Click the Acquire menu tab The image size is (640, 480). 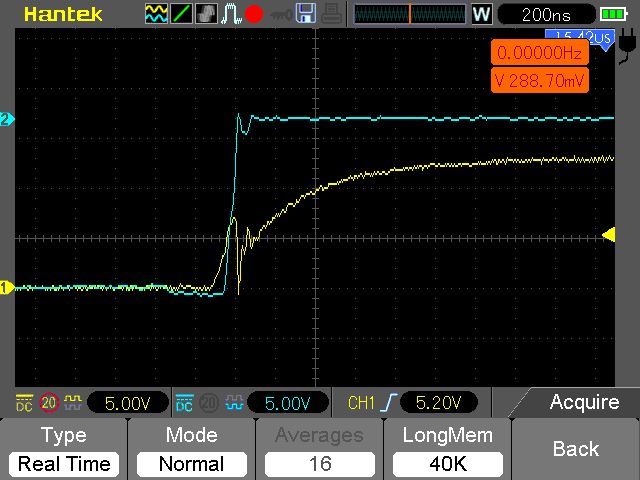(x=584, y=402)
